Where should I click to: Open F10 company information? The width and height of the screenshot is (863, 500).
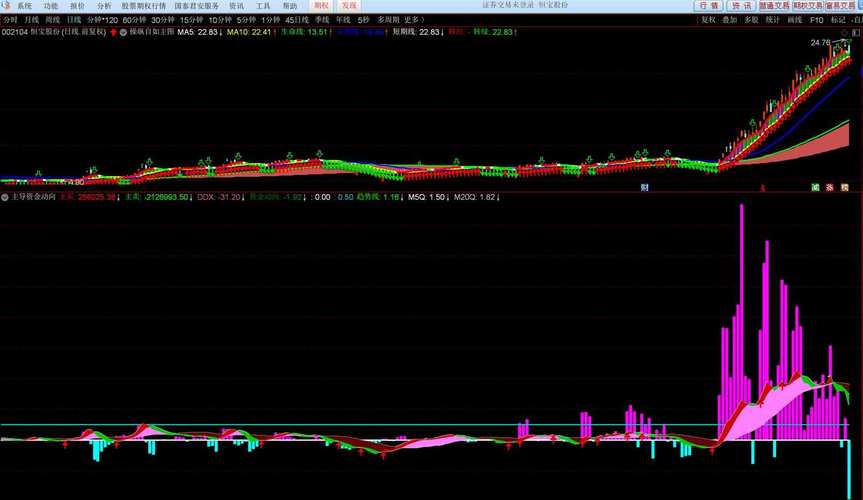pyautogui.click(x=816, y=19)
